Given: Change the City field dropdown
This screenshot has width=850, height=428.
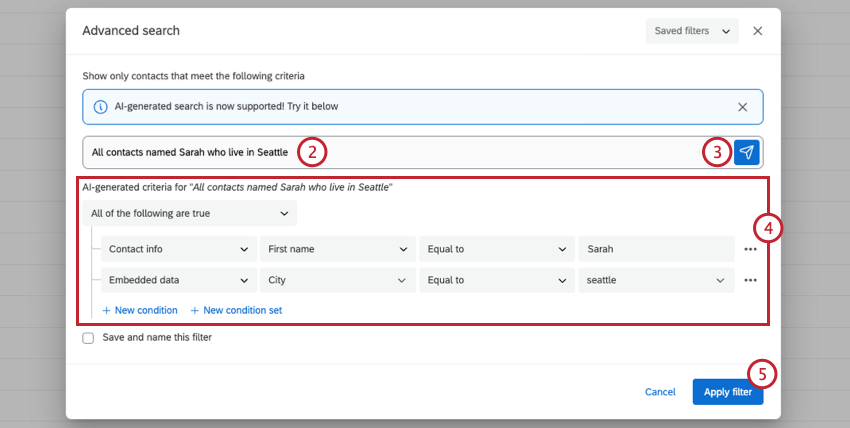Looking at the screenshot, I should [337, 280].
